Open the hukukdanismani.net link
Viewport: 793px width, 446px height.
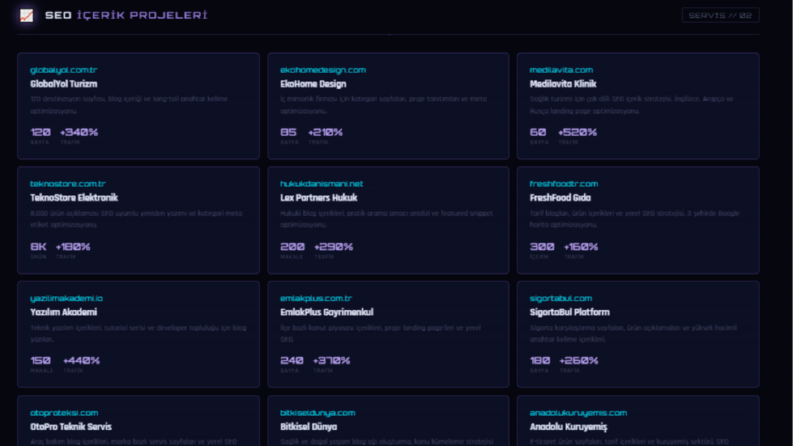(x=321, y=184)
